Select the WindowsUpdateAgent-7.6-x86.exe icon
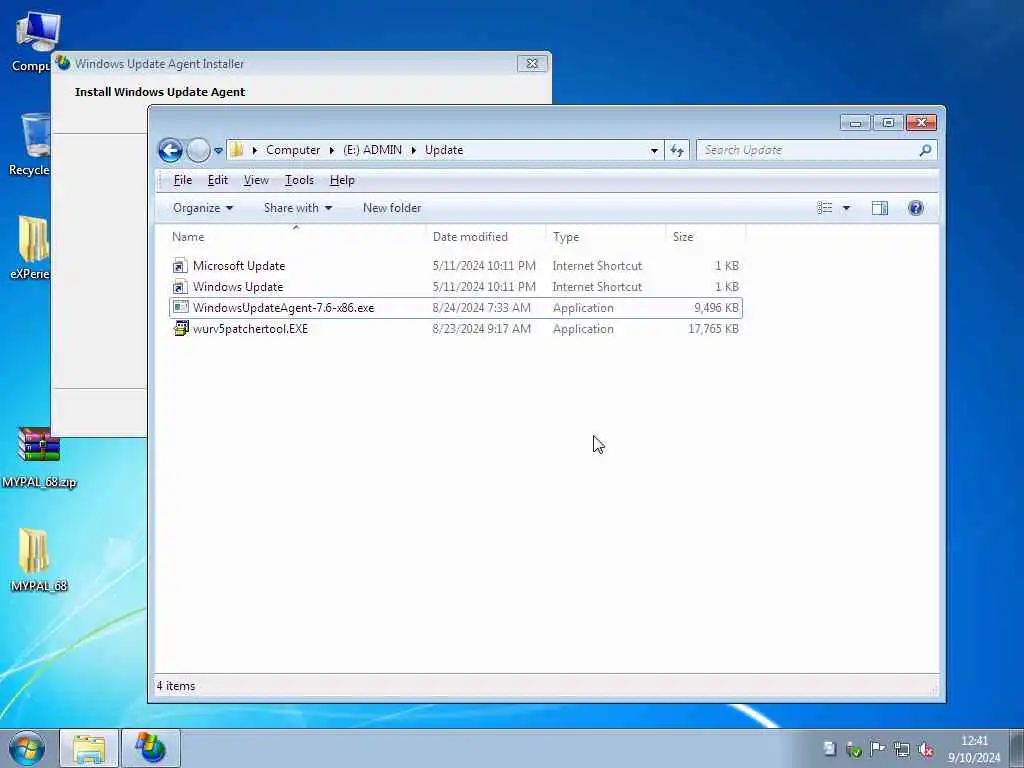The height and width of the screenshot is (768, 1024). (x=181, y=308)
